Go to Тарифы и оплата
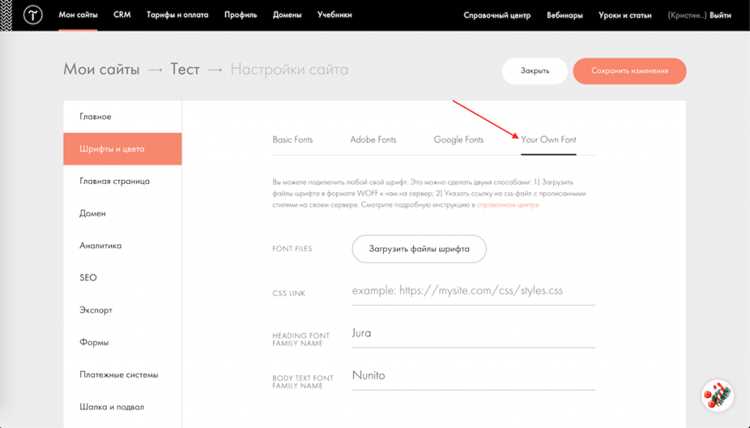This screenshot has width=750, height=428. click(x=177, y=15)
